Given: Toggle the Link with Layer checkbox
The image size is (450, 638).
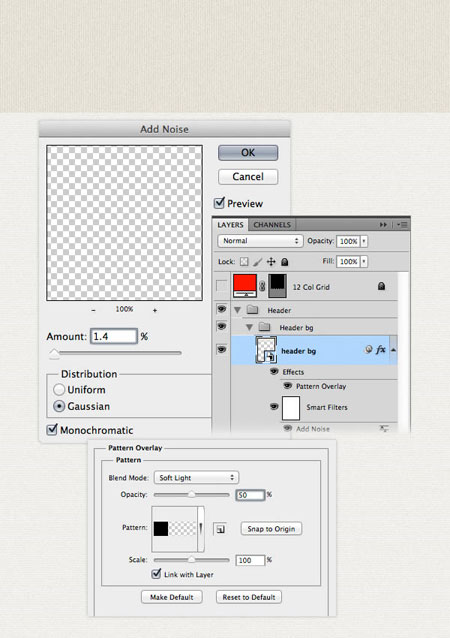Looking at the screenshot, I should [x=156, y=574].
